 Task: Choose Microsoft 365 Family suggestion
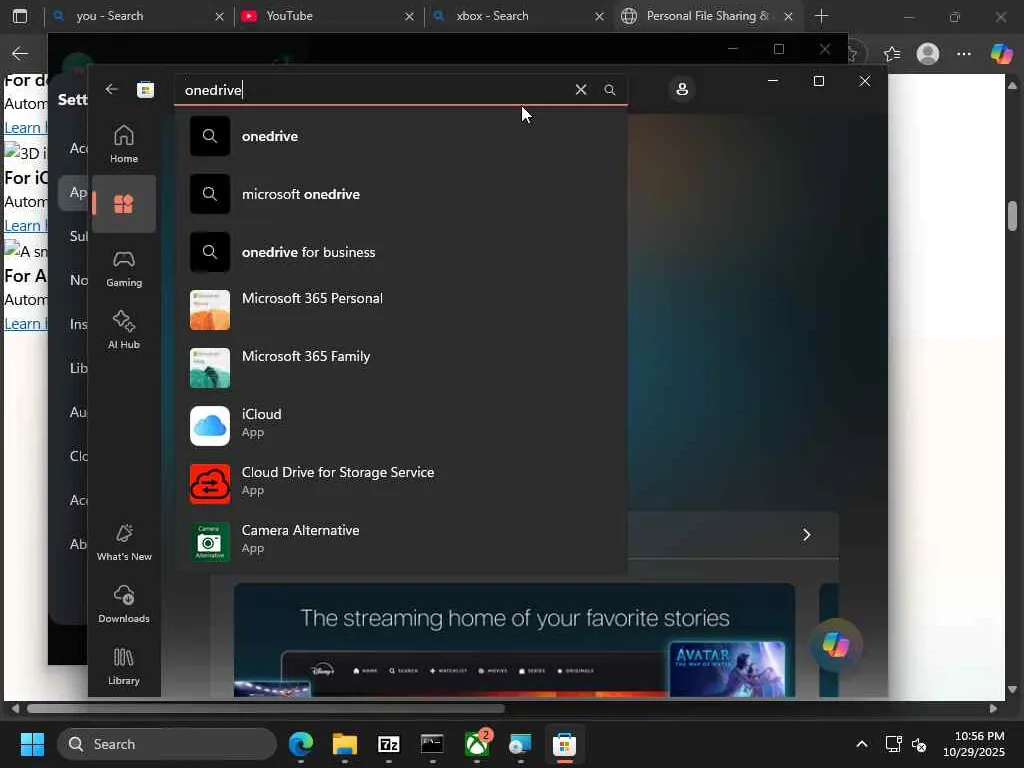(x=401, y=368)
